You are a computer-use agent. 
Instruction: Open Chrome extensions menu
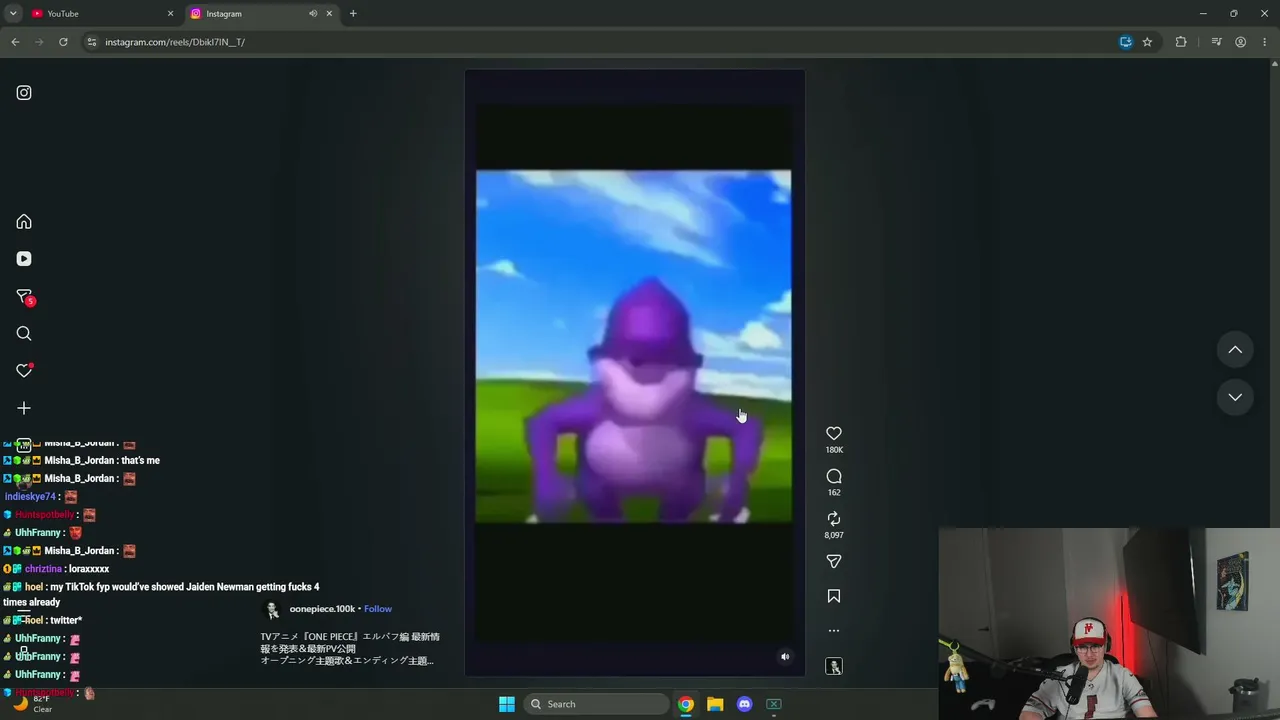coord(1181,42)
